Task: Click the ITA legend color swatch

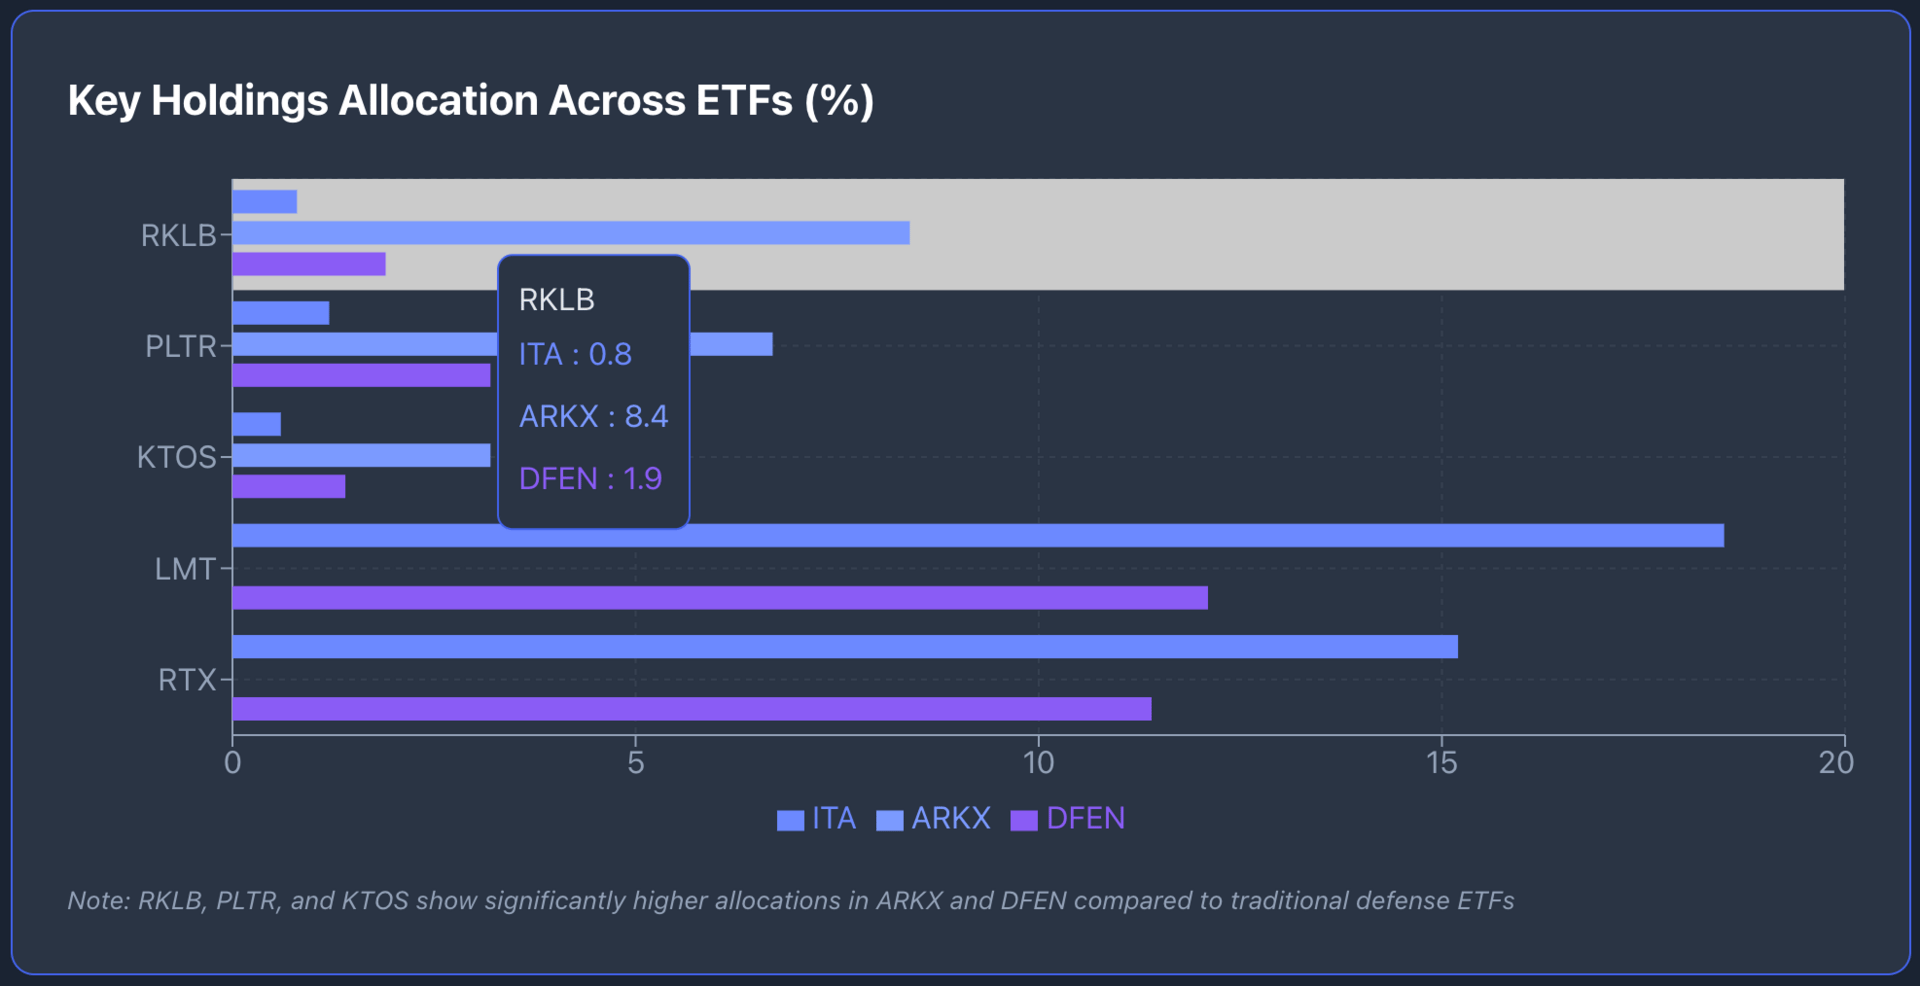Action: (790, 820)
